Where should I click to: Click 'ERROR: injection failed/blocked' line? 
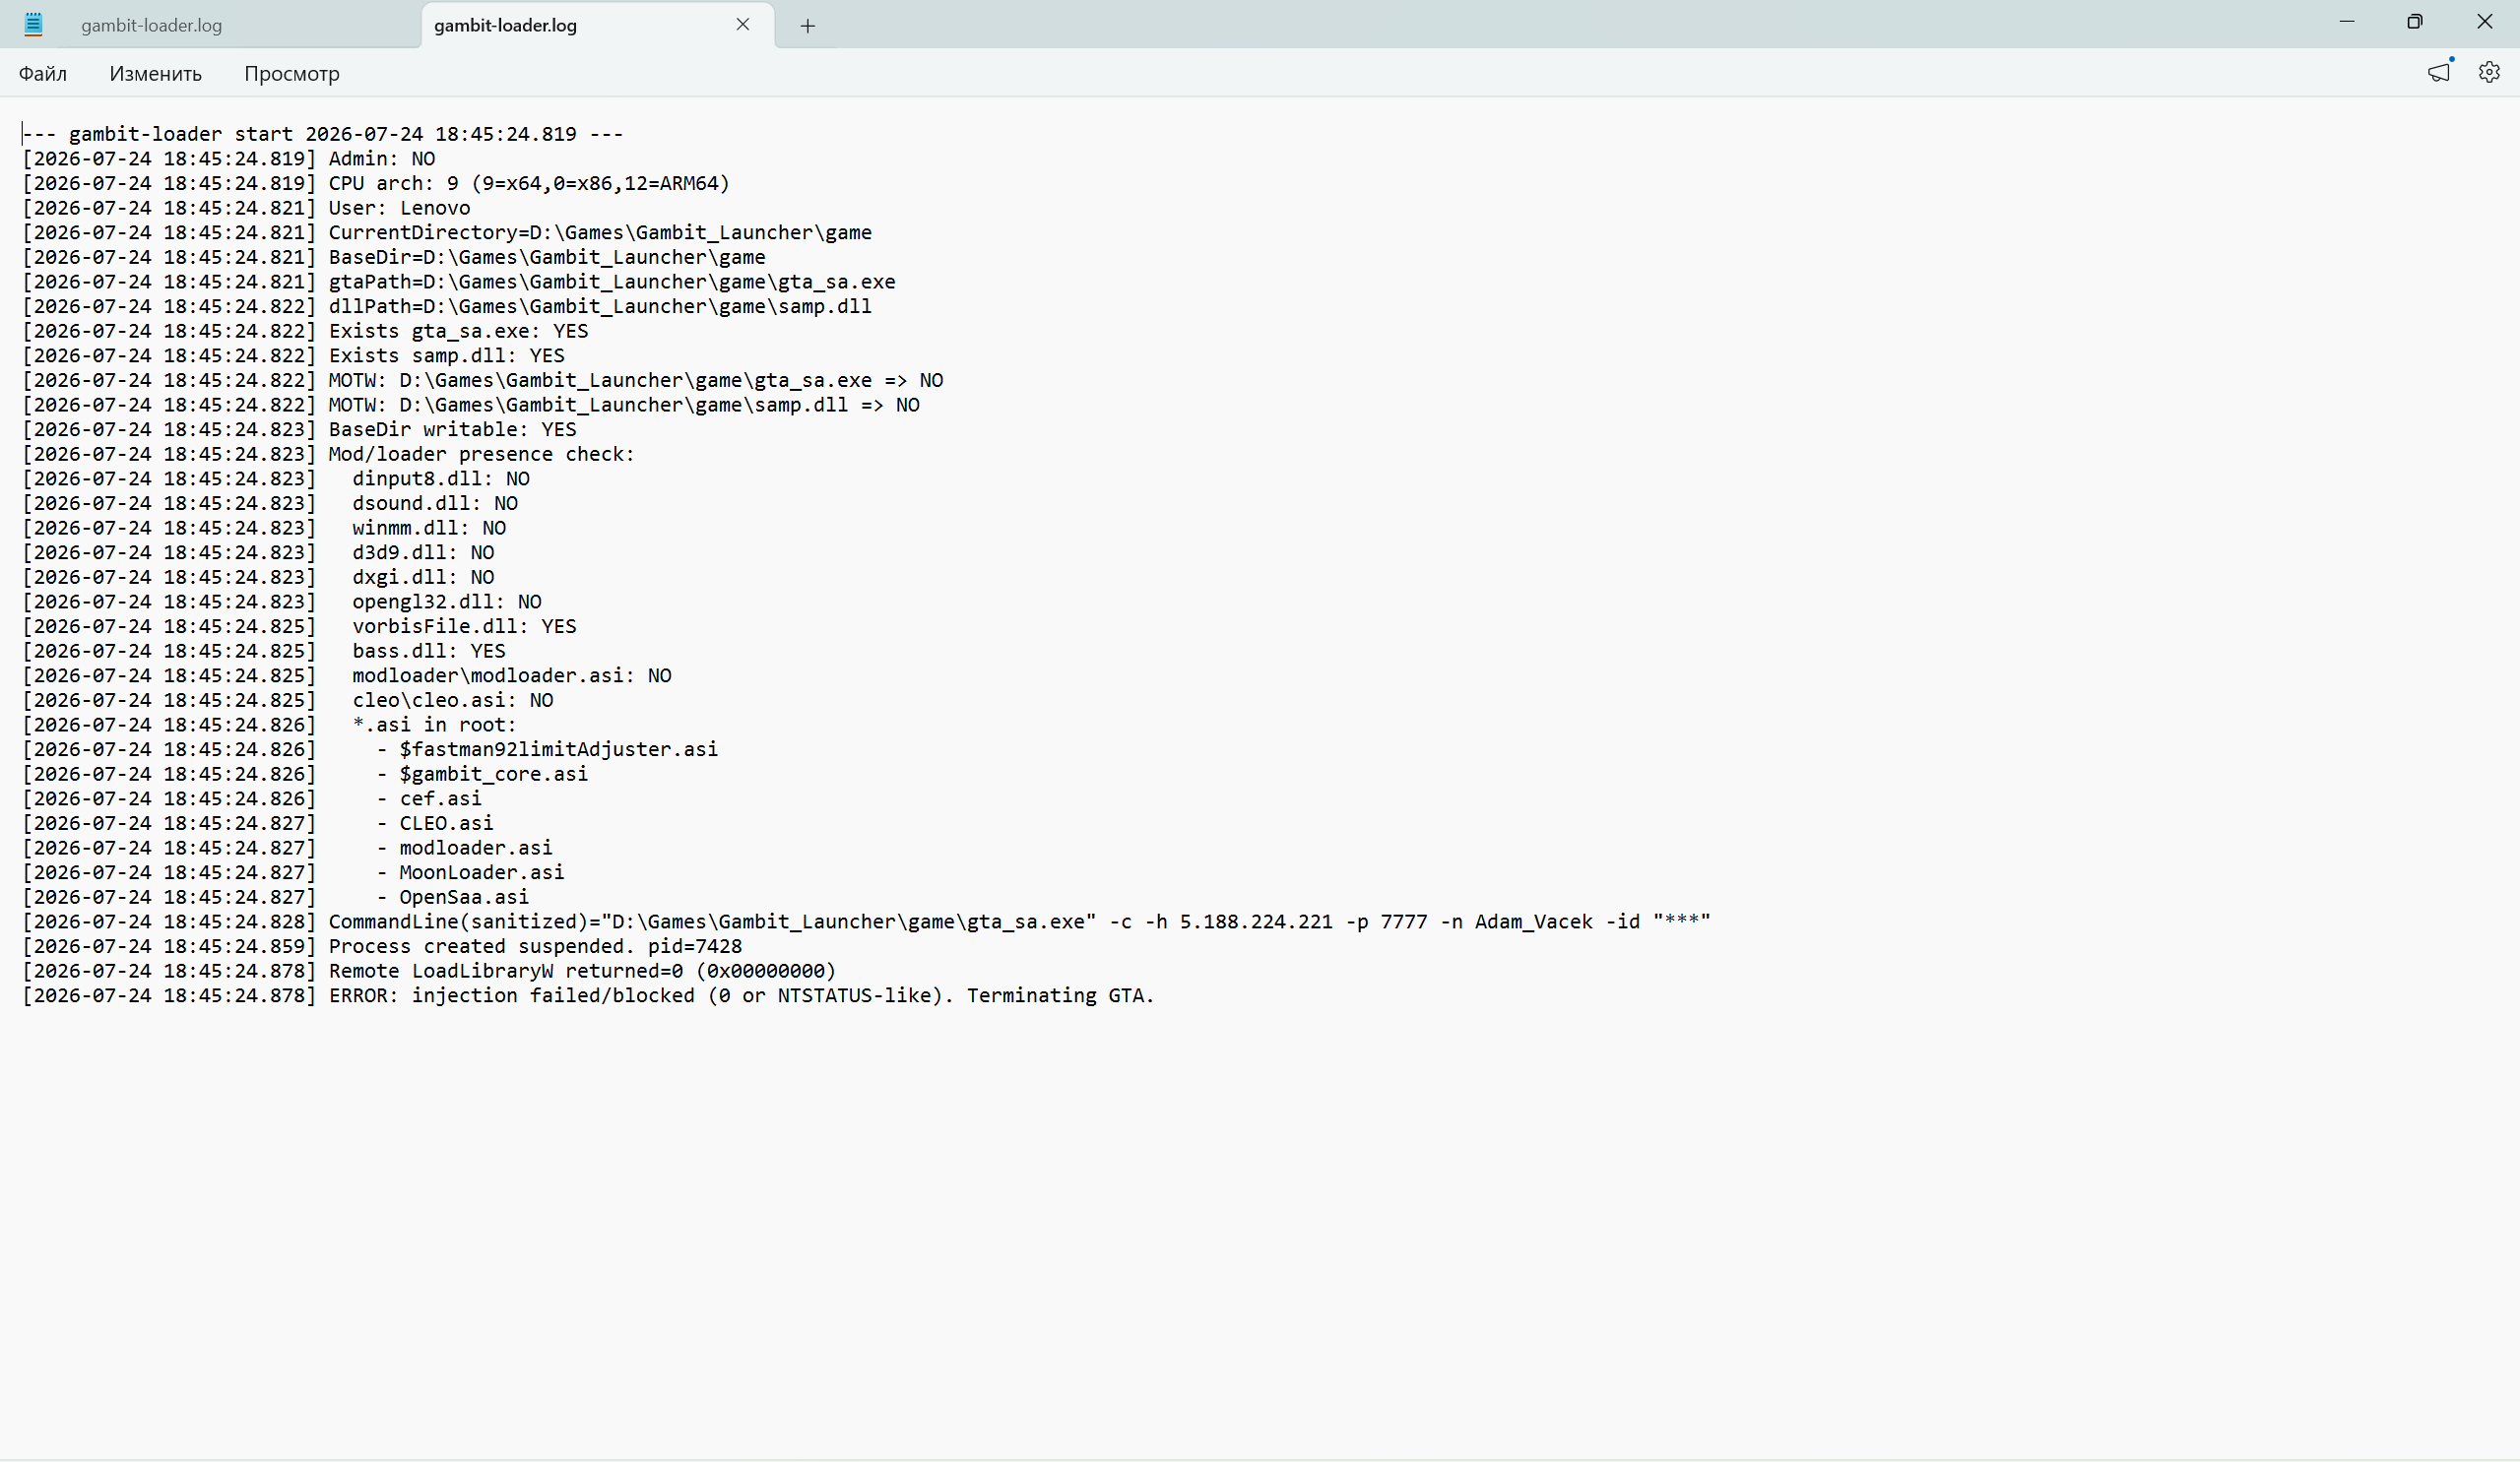[589, 995]
